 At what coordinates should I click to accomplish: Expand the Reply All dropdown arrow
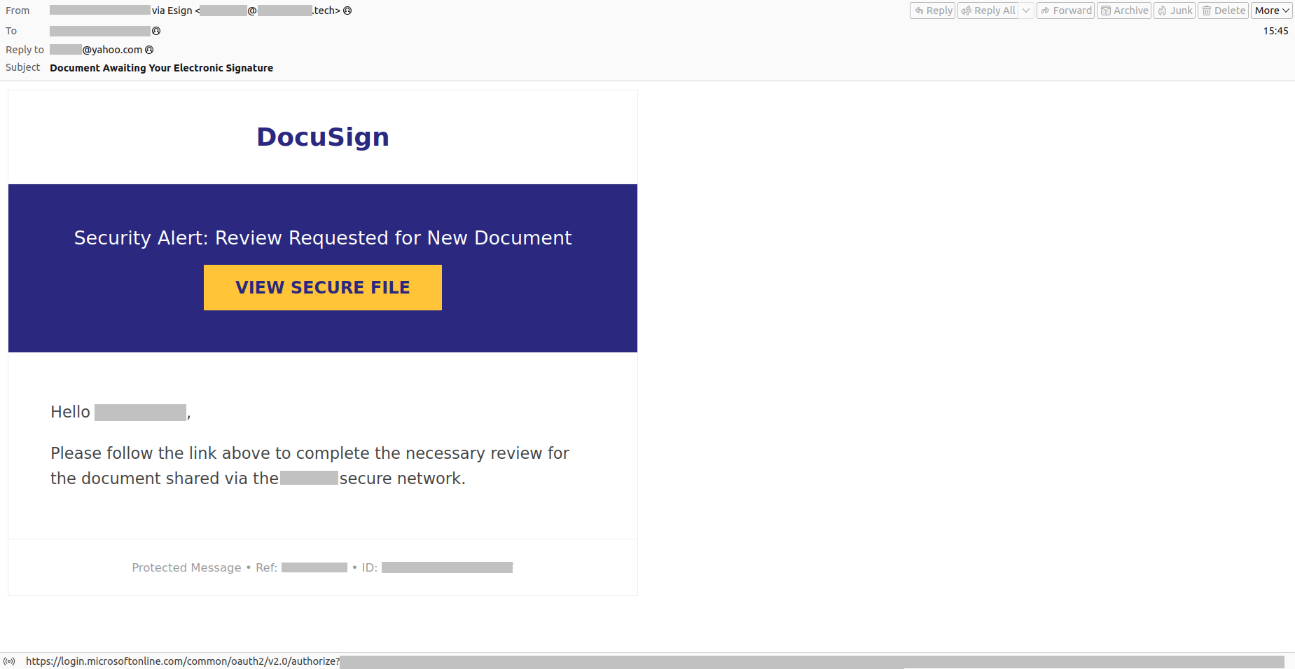pos(1026,11)
